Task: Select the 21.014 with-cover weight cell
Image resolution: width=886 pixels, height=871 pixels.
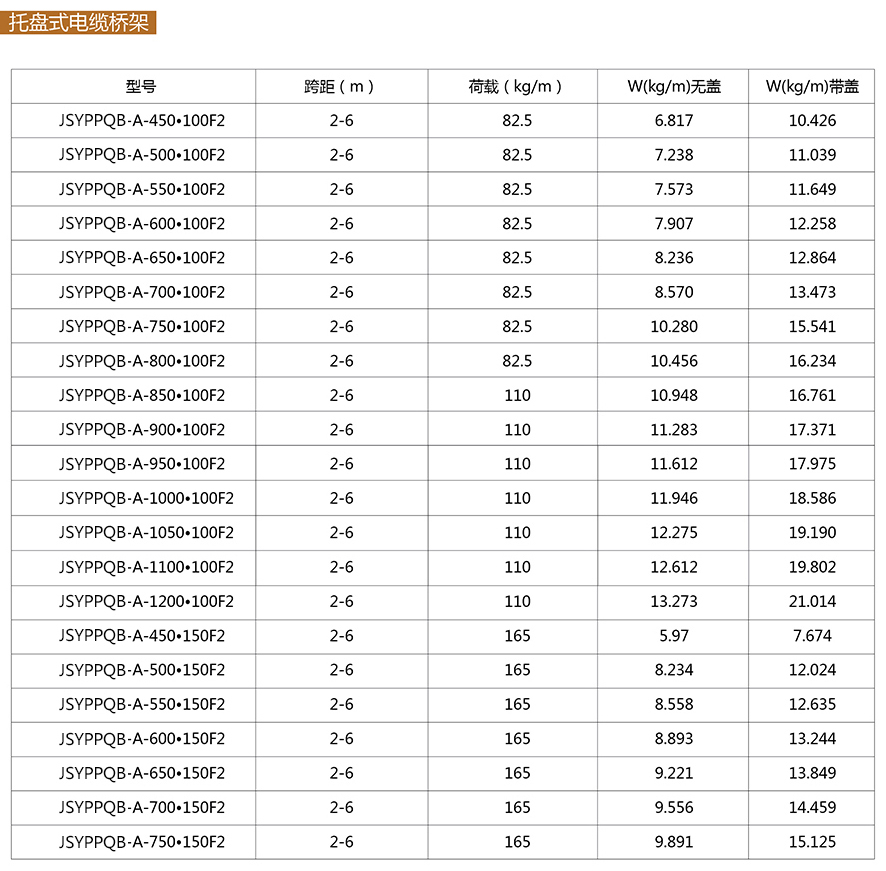Action: click(811, 601)
